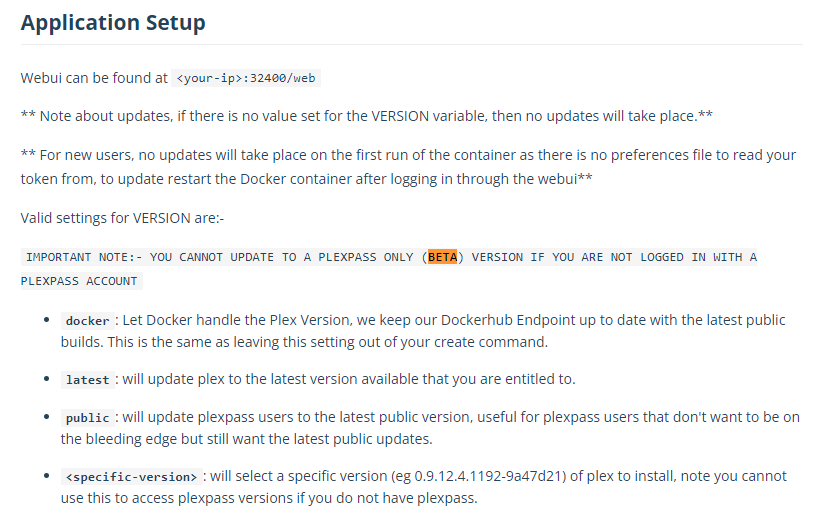Screen dimensions: 825x515
Task: Click the PLEXPASS ACCOUNT code text
Action: (x=79, y=281)
